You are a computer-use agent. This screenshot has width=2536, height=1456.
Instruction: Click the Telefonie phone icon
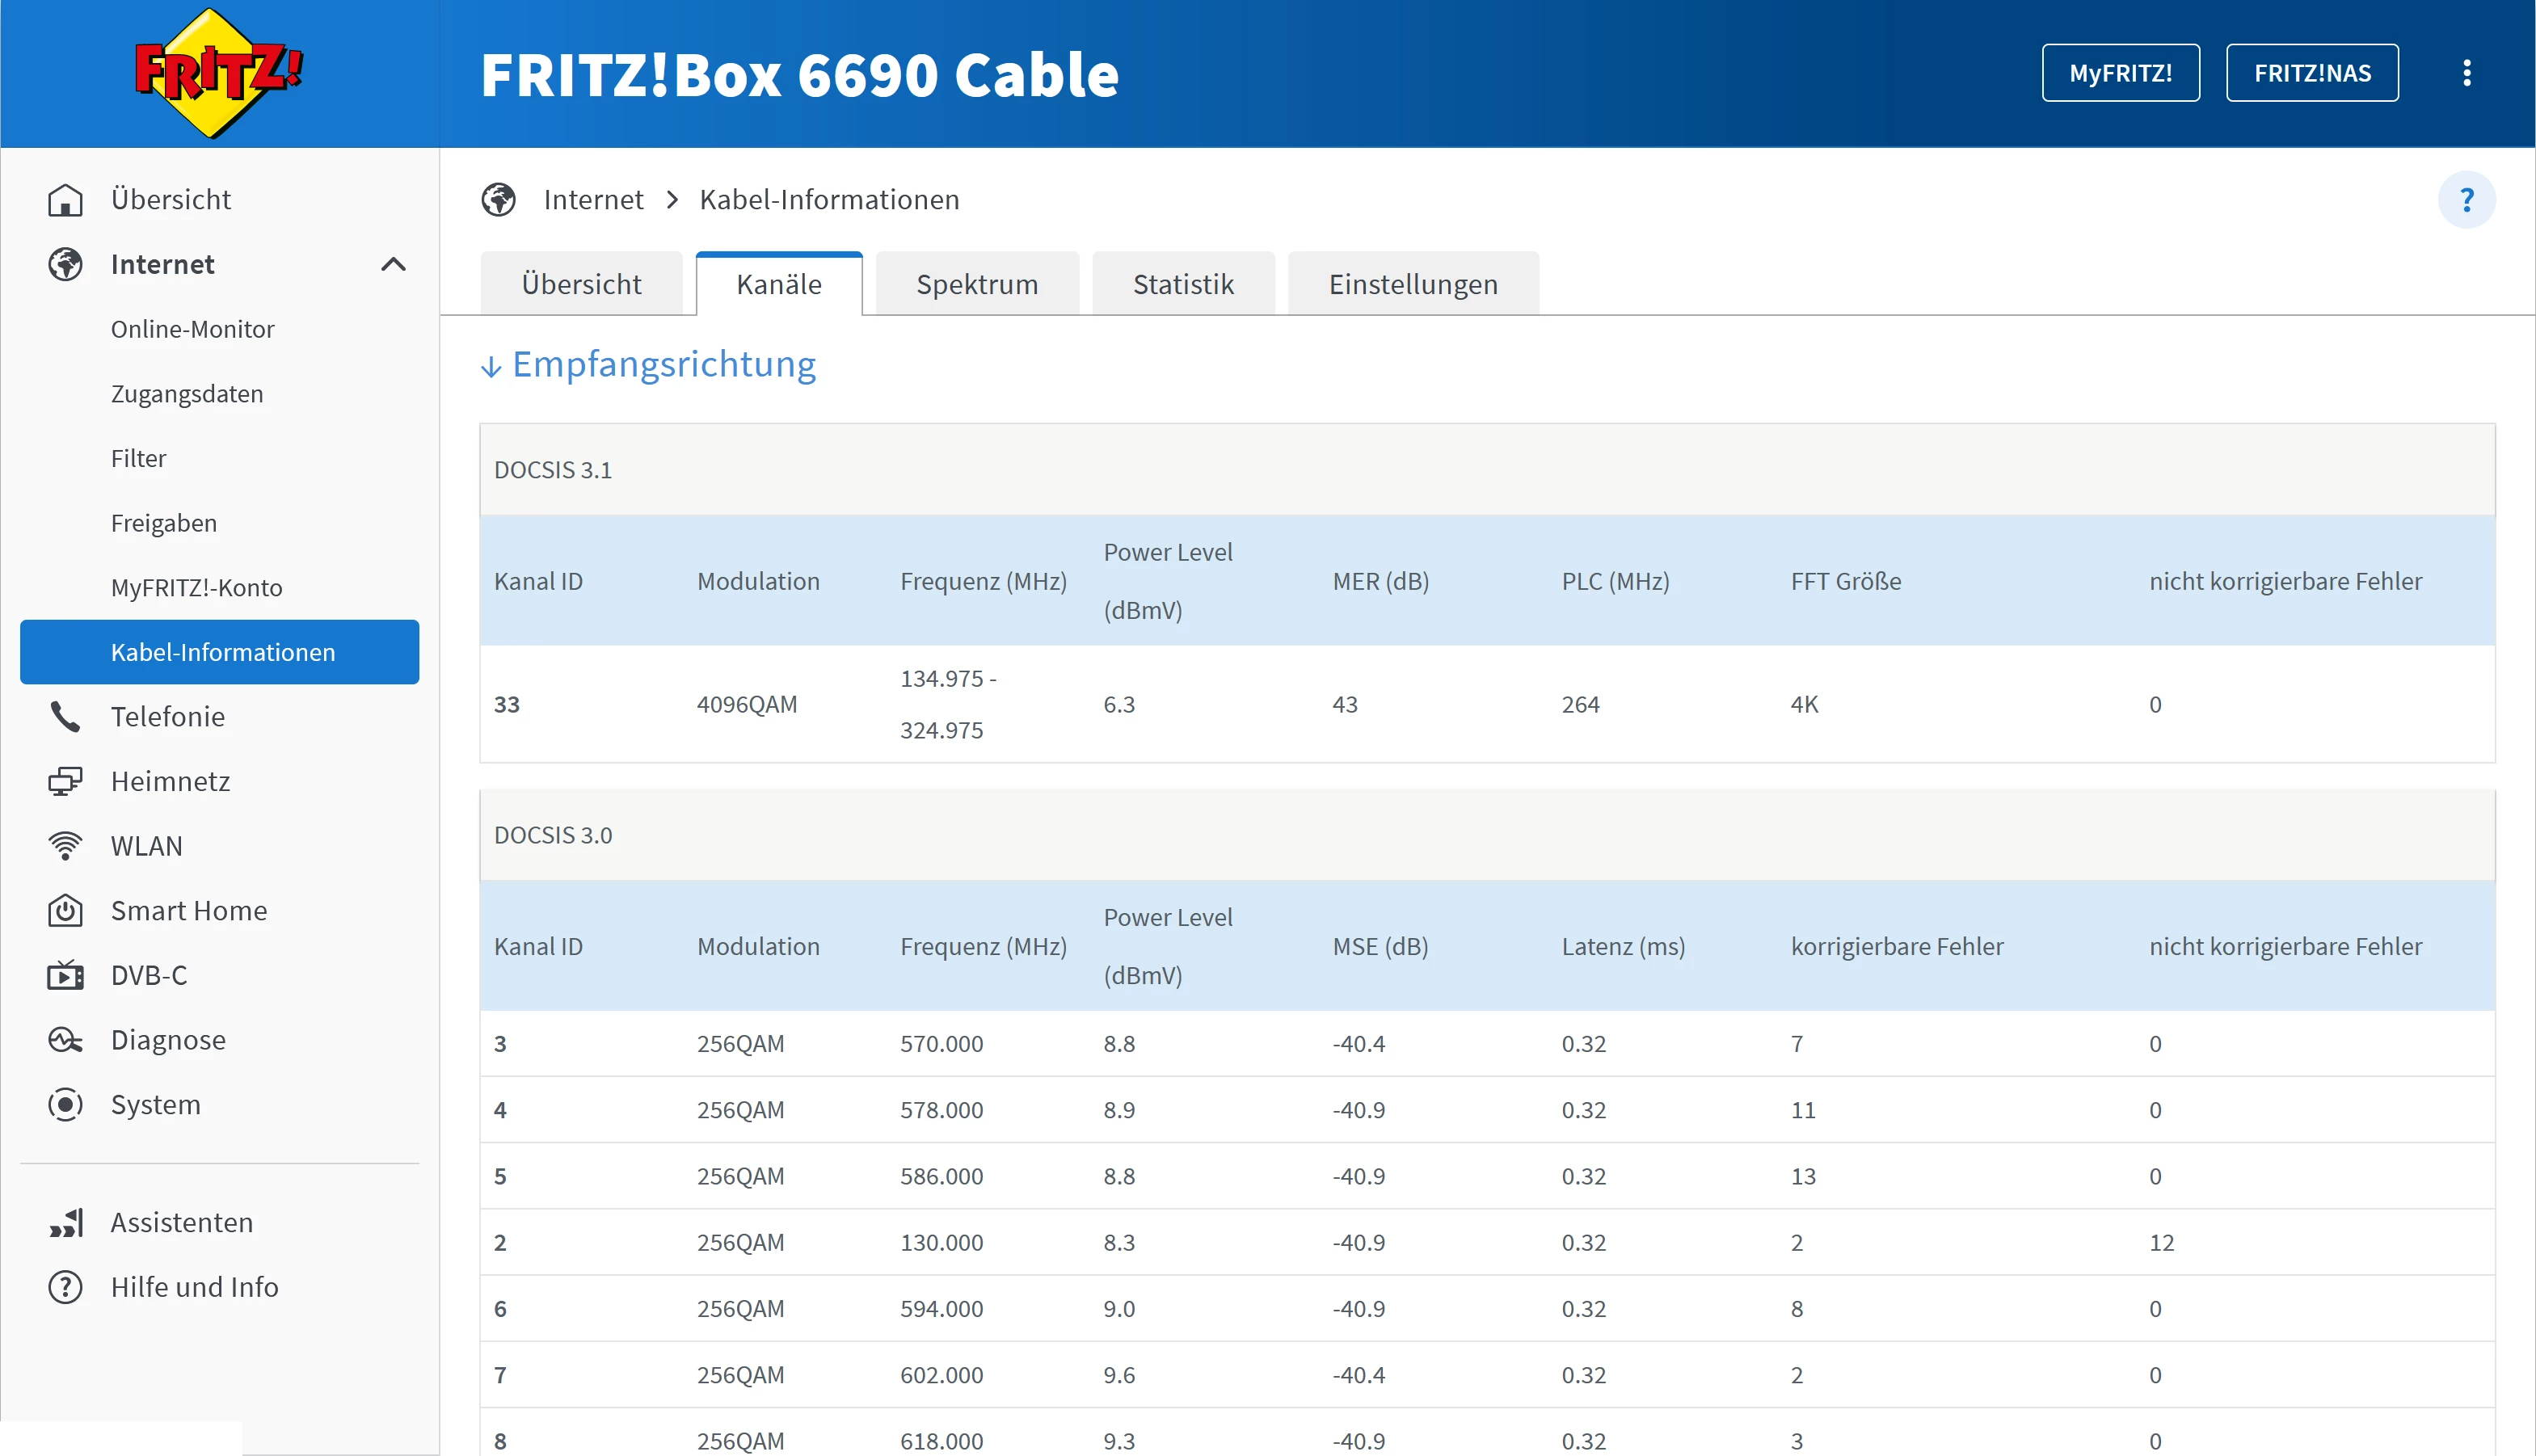[65, 716]
